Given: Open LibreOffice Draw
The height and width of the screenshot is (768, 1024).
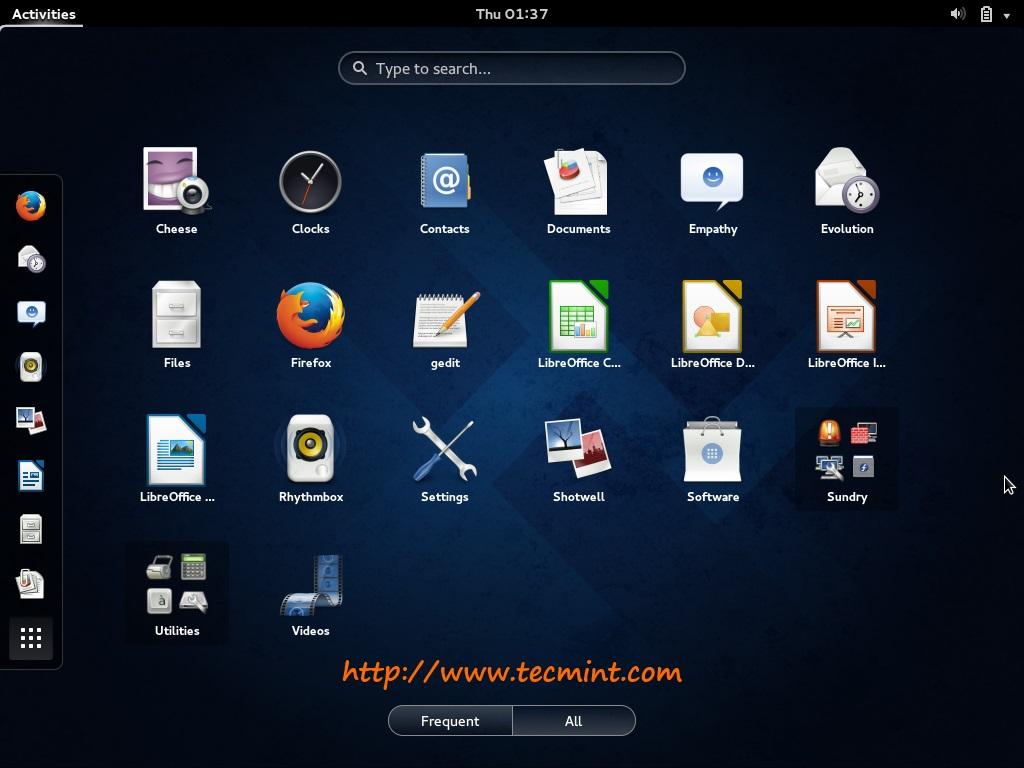Looking at the screenshot, I should click(x=712, y=325).
